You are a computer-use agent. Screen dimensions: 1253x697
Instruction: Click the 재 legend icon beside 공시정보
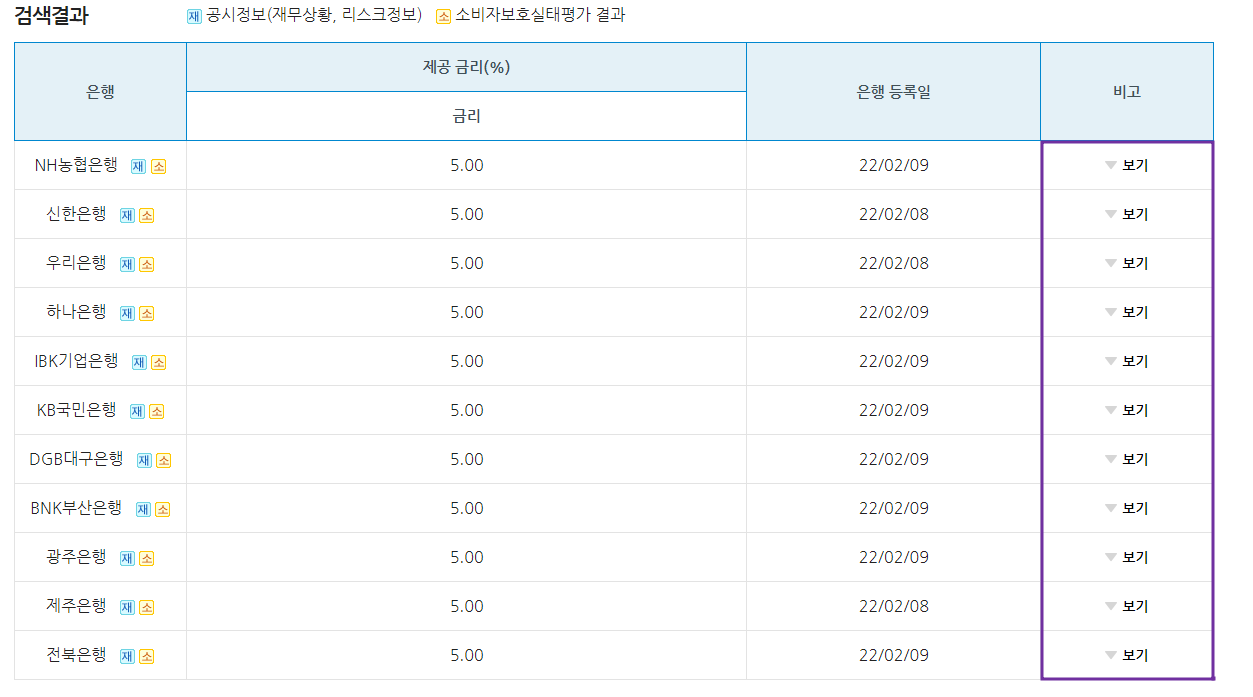[x=194, y=16]
